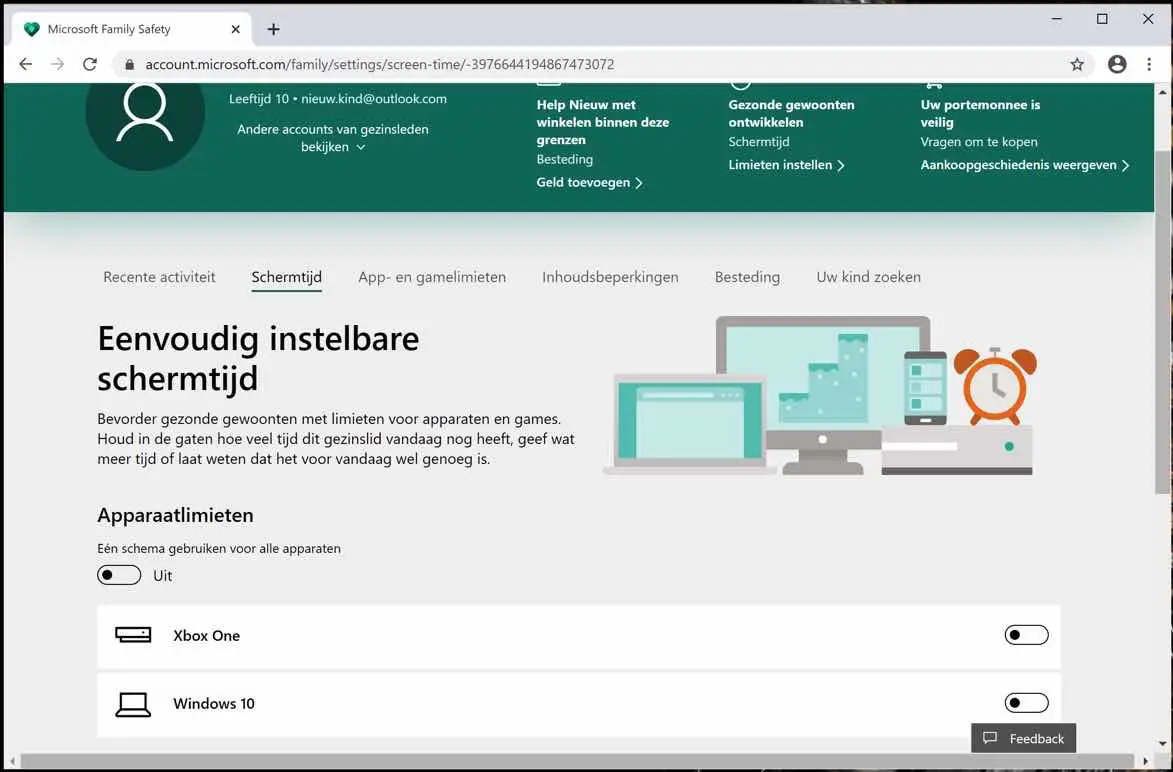Click the Feedback button
This screenshot has width=1173, height=772.
point(1023,738)
